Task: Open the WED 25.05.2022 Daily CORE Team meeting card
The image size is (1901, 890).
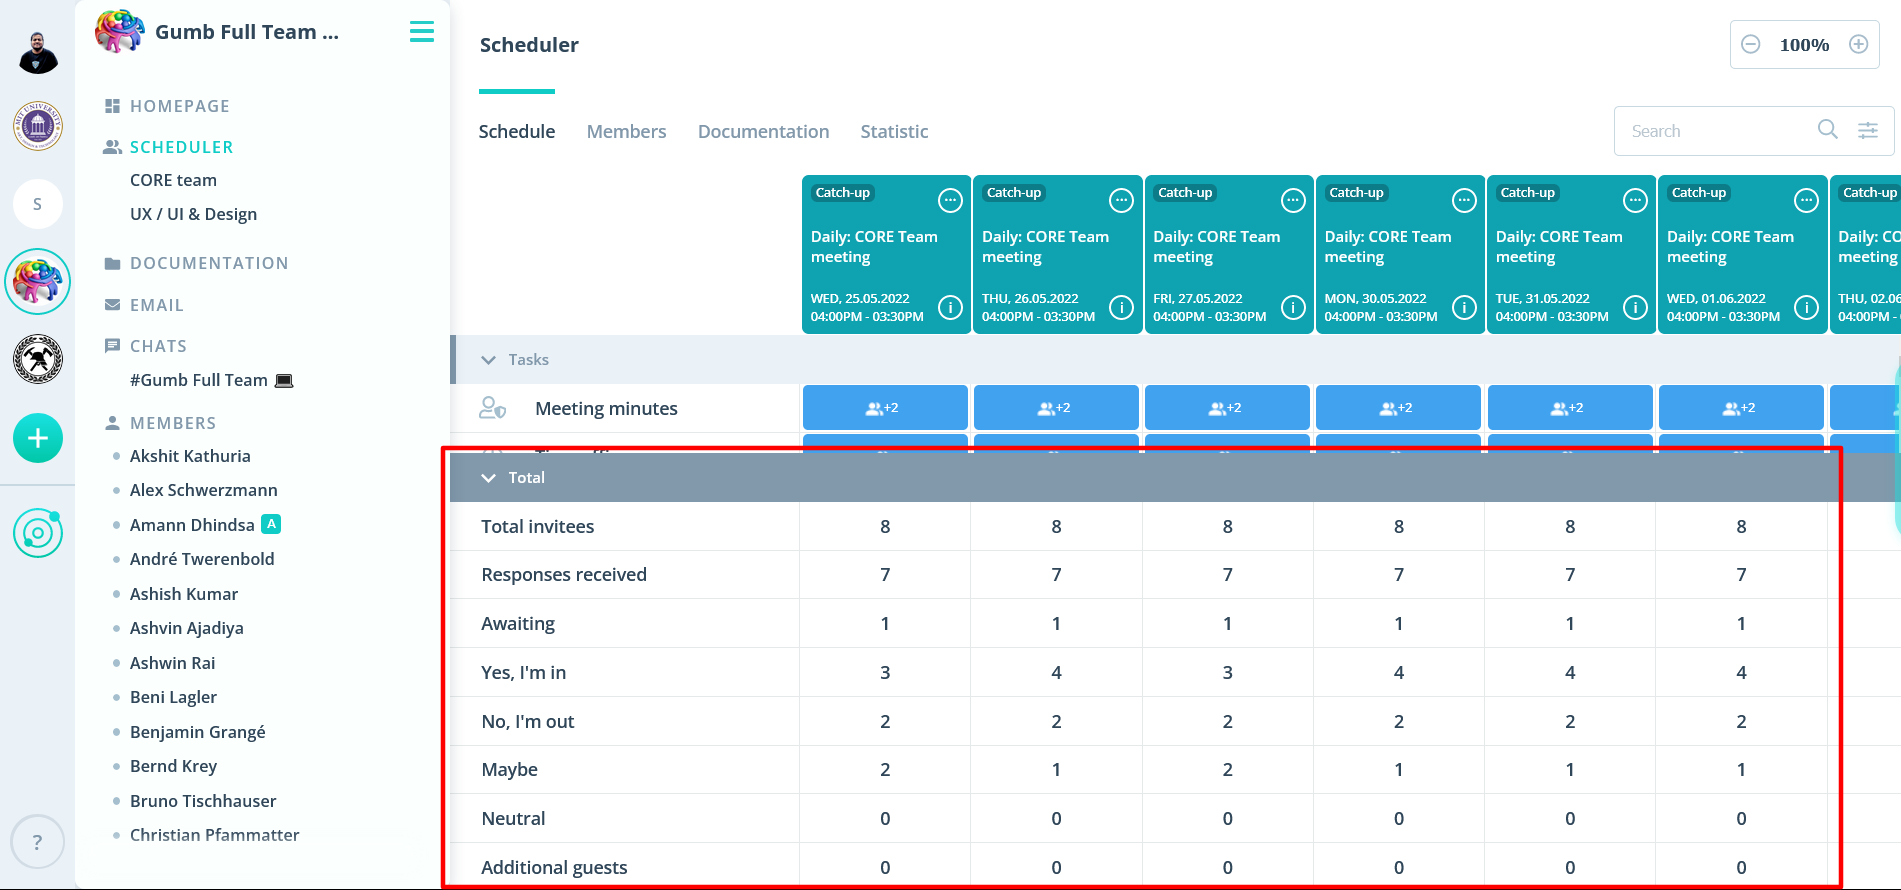Action: [x=886, y=254]
